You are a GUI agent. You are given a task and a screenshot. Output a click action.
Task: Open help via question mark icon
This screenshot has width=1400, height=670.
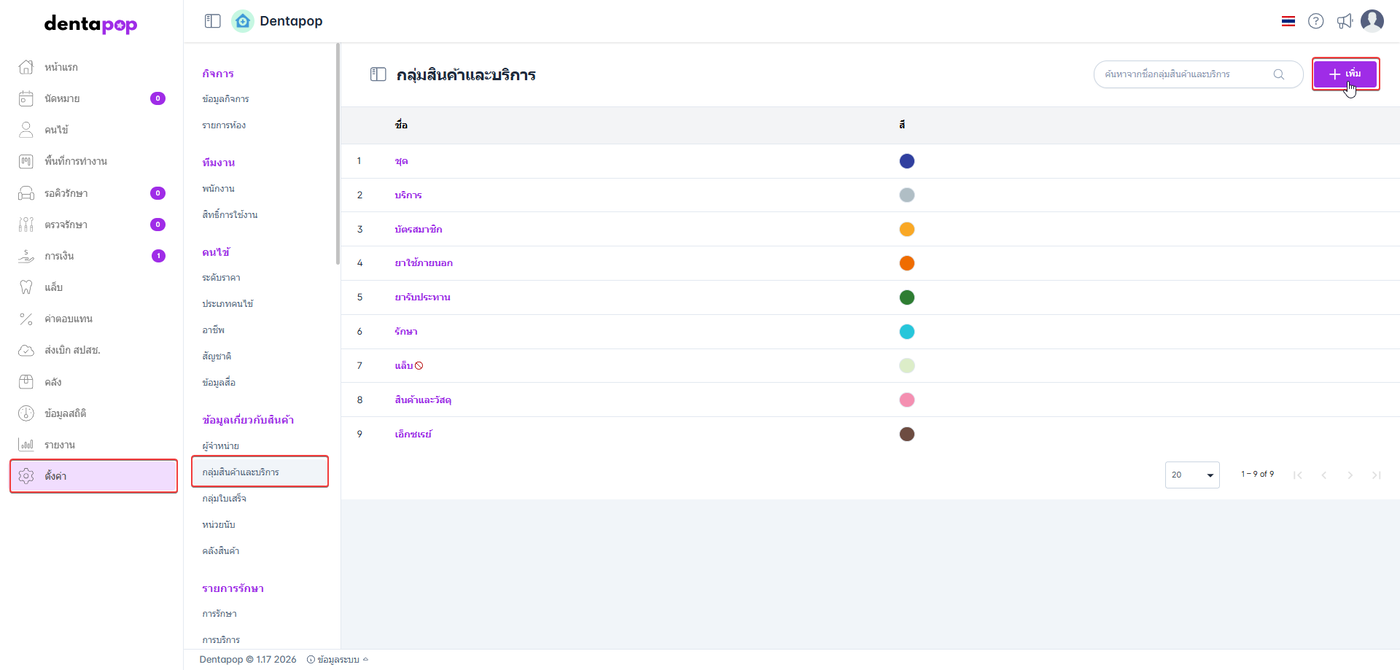coord(1316,21)
